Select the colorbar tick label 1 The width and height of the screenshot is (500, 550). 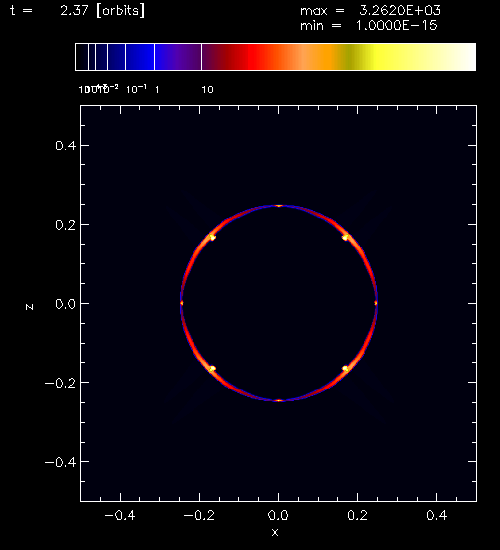157,90
